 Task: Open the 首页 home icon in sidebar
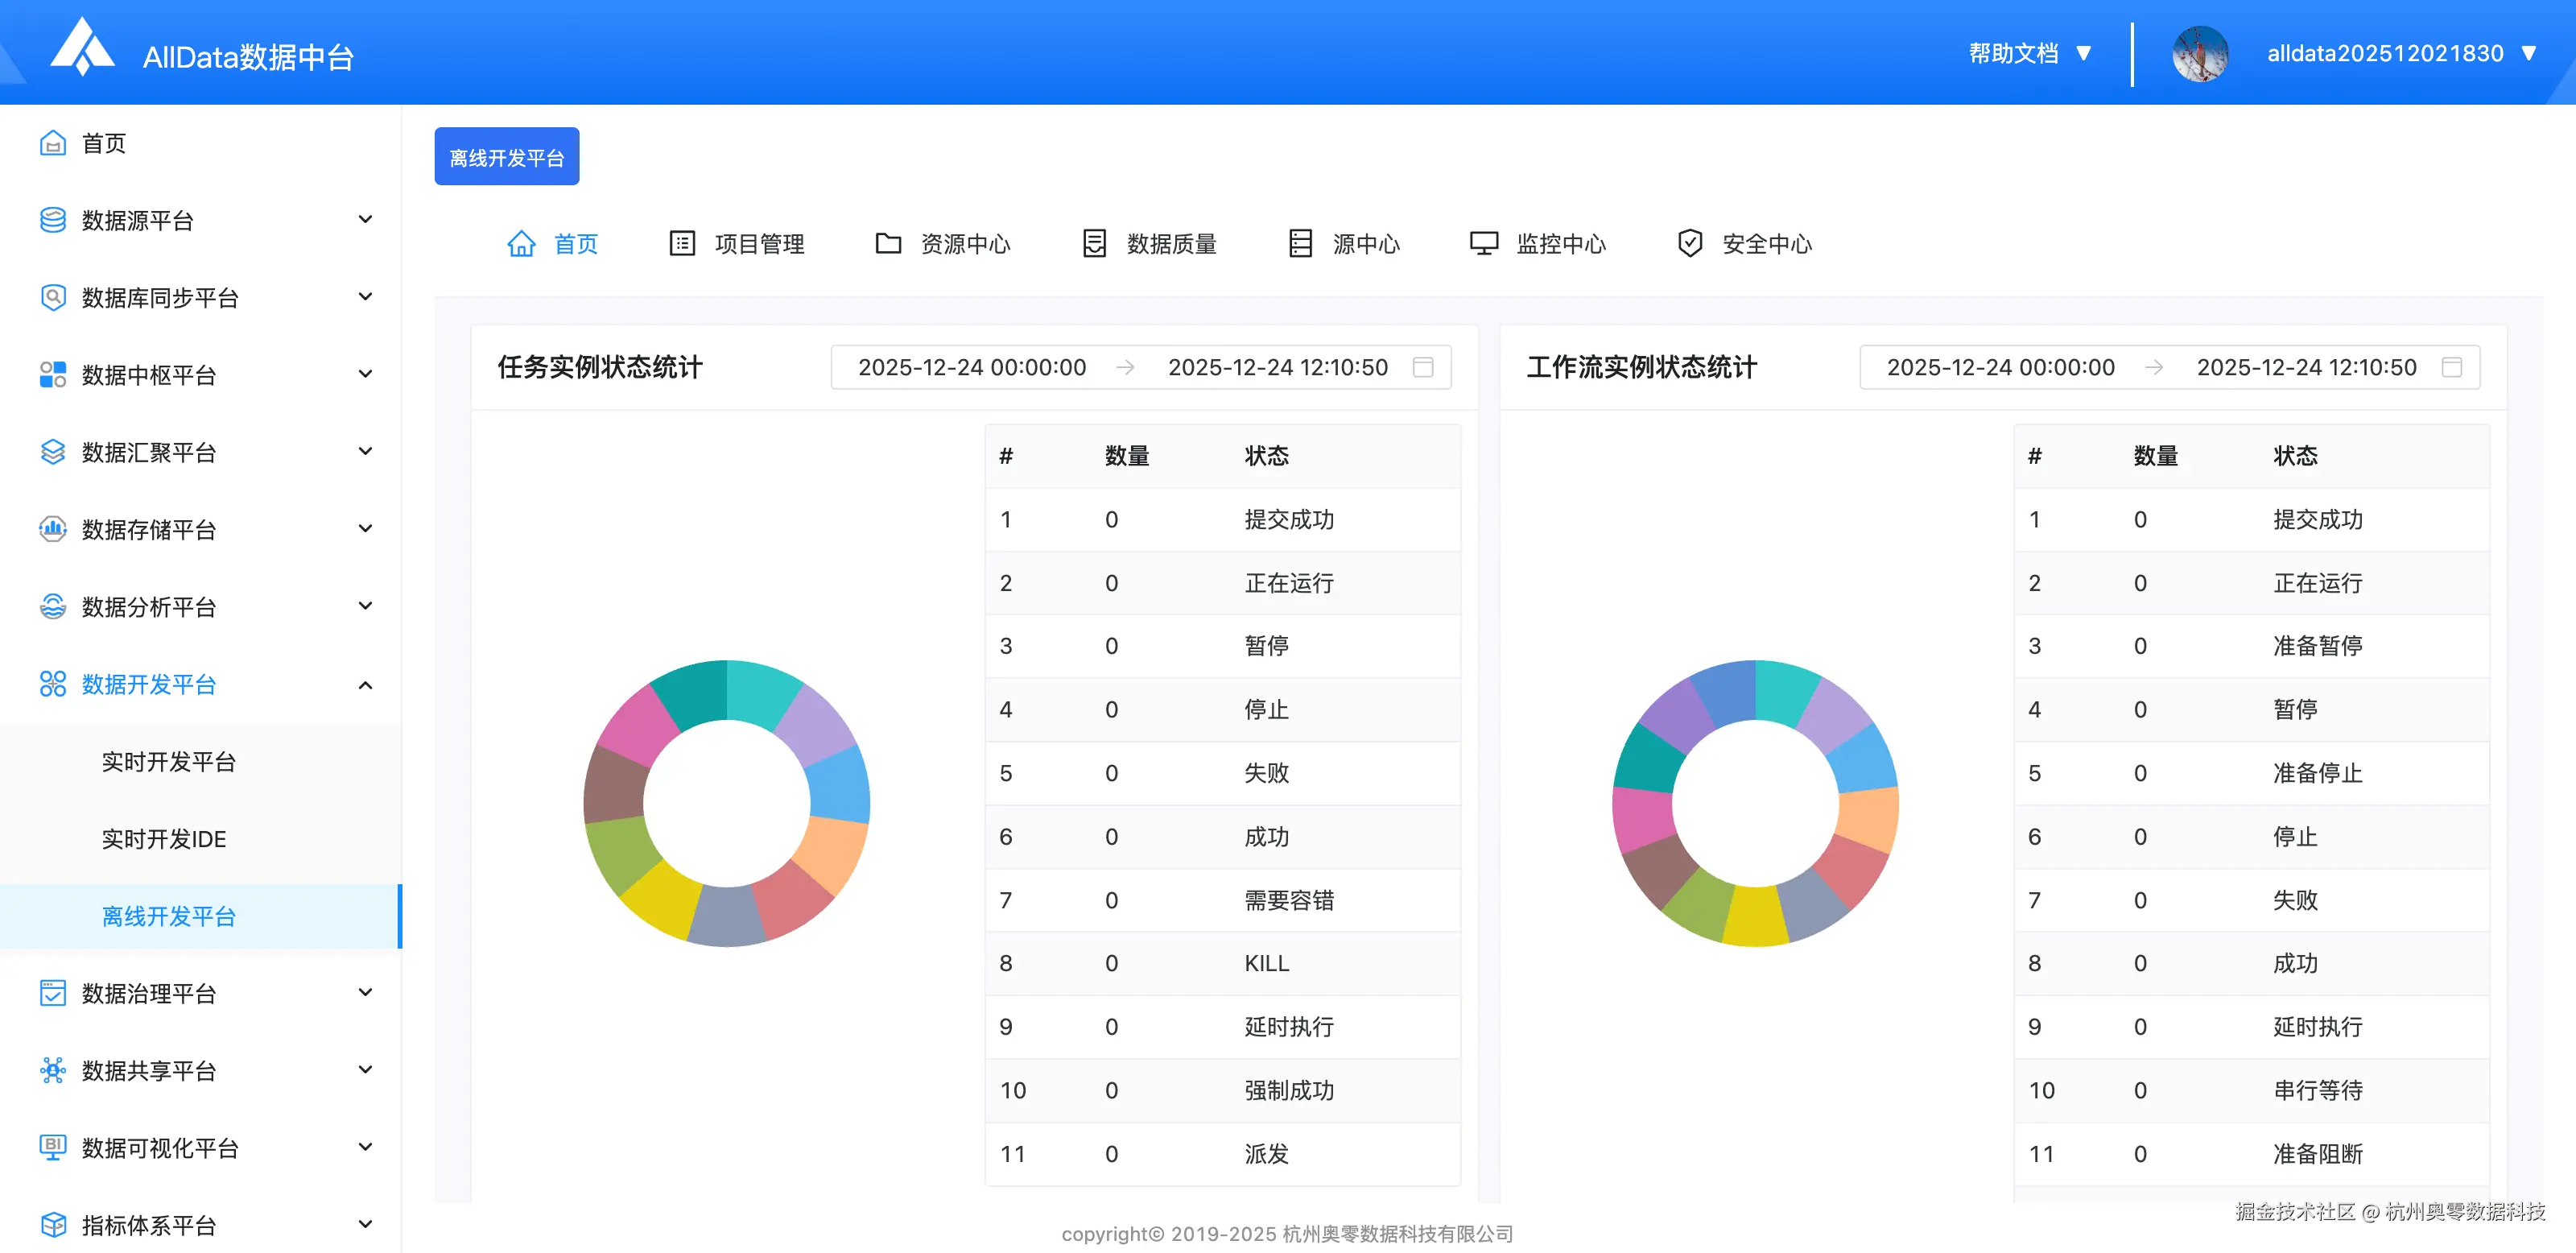click(x=53, y=143)
